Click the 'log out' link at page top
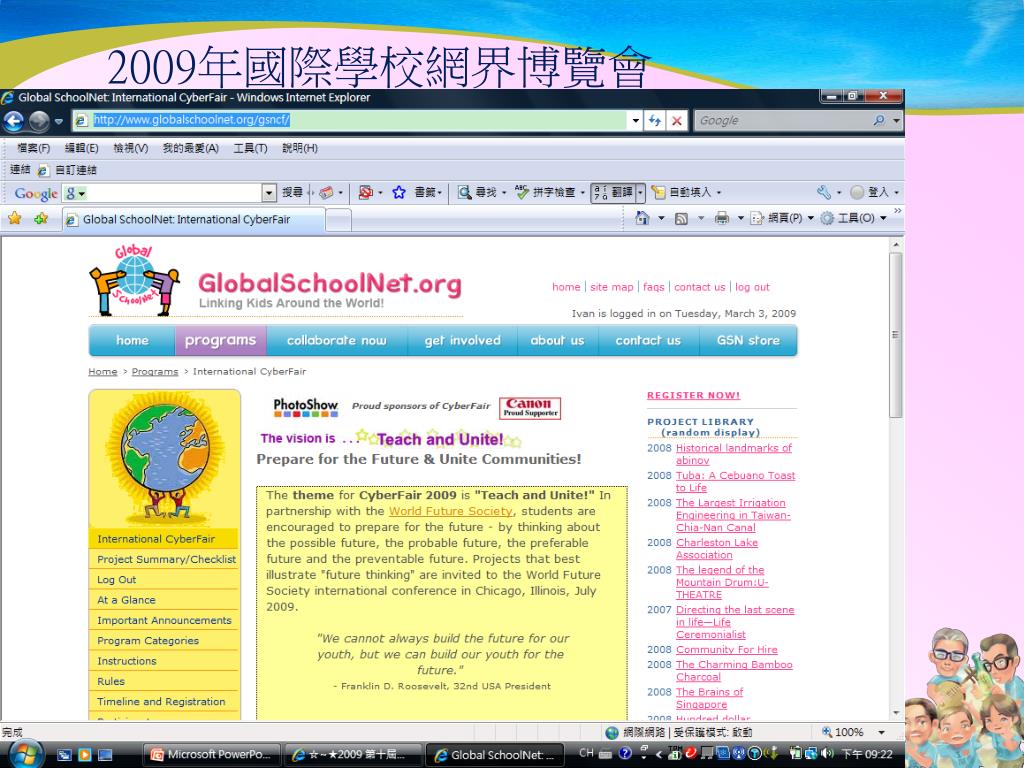1024x768 pixels. [752, 287]
